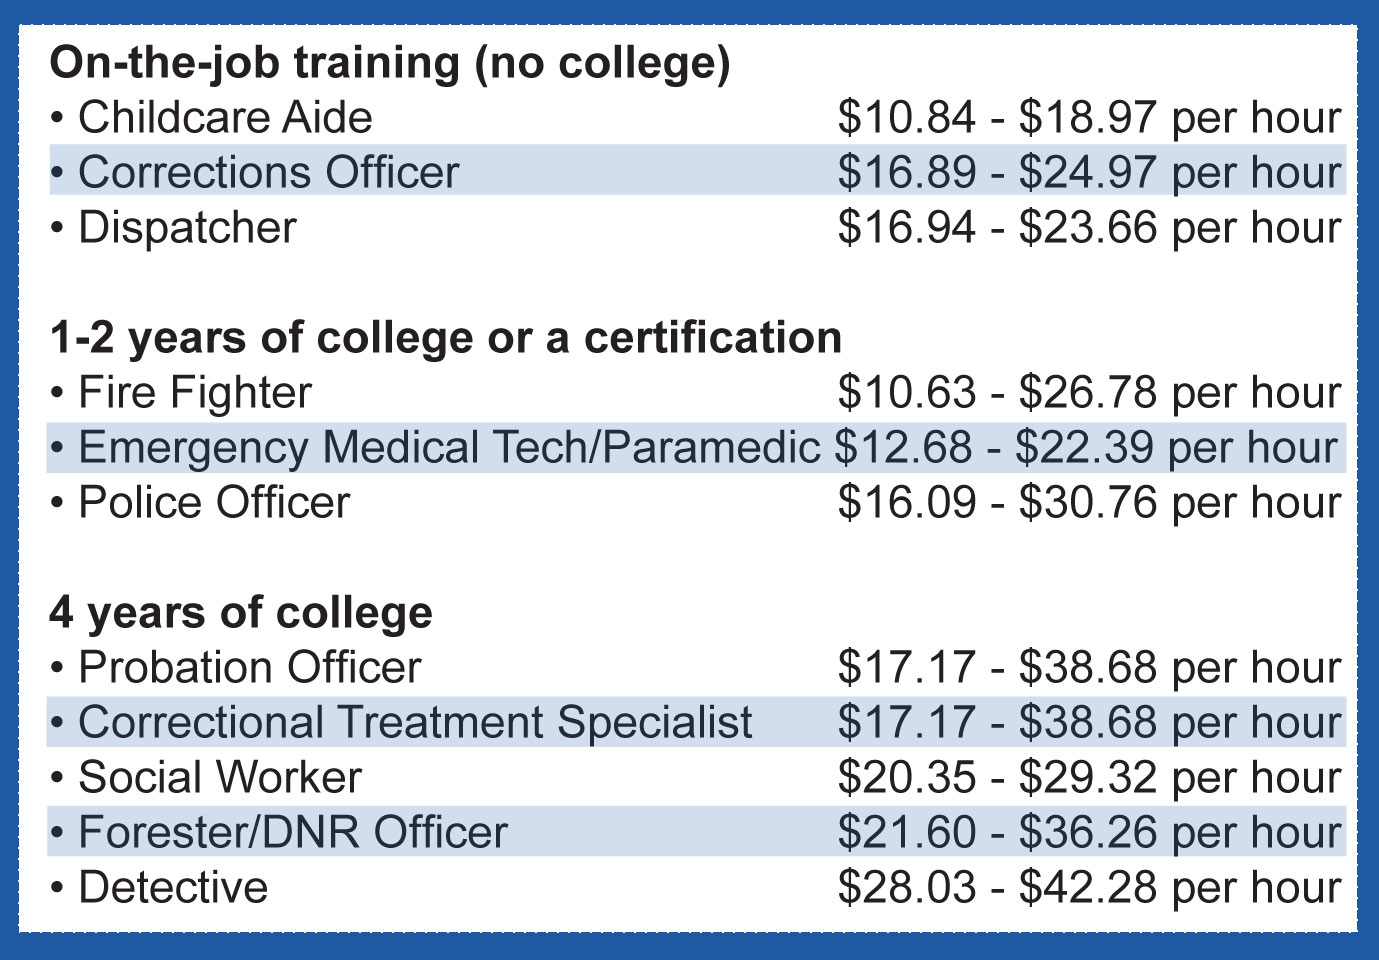The width and height of the screenshot is (1379, 960).
Task: Click Correctional Treatment Specialist row
Action: pos(696,722)
